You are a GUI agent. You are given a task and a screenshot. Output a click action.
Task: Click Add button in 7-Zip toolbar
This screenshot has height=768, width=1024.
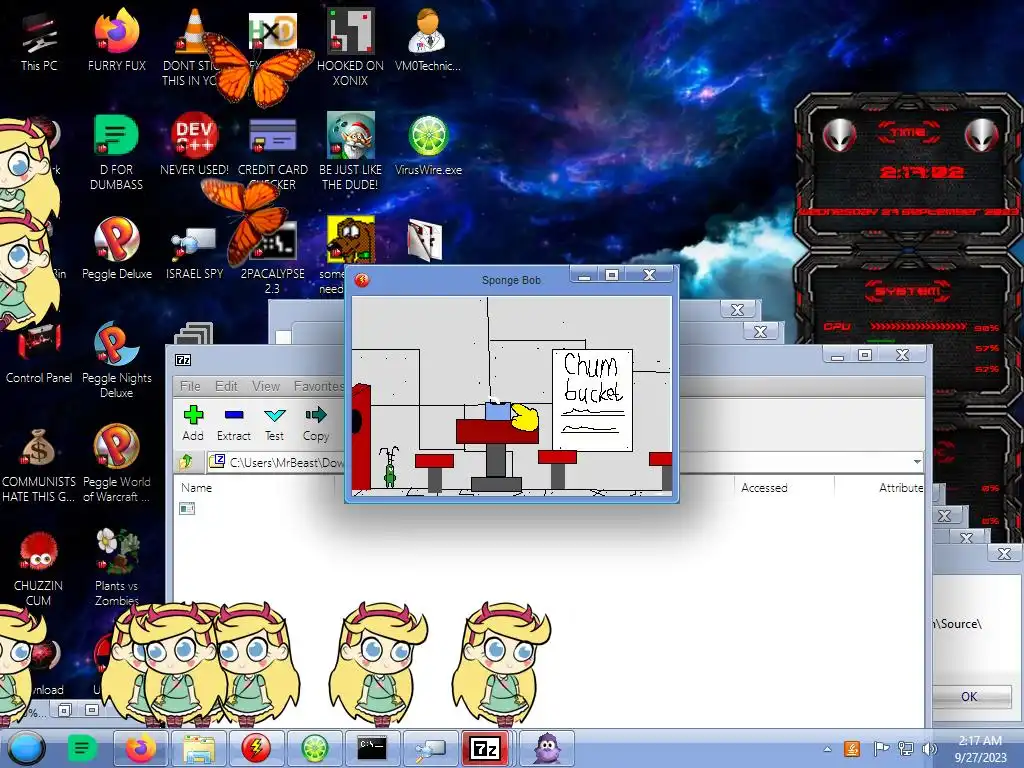point(193,423)
